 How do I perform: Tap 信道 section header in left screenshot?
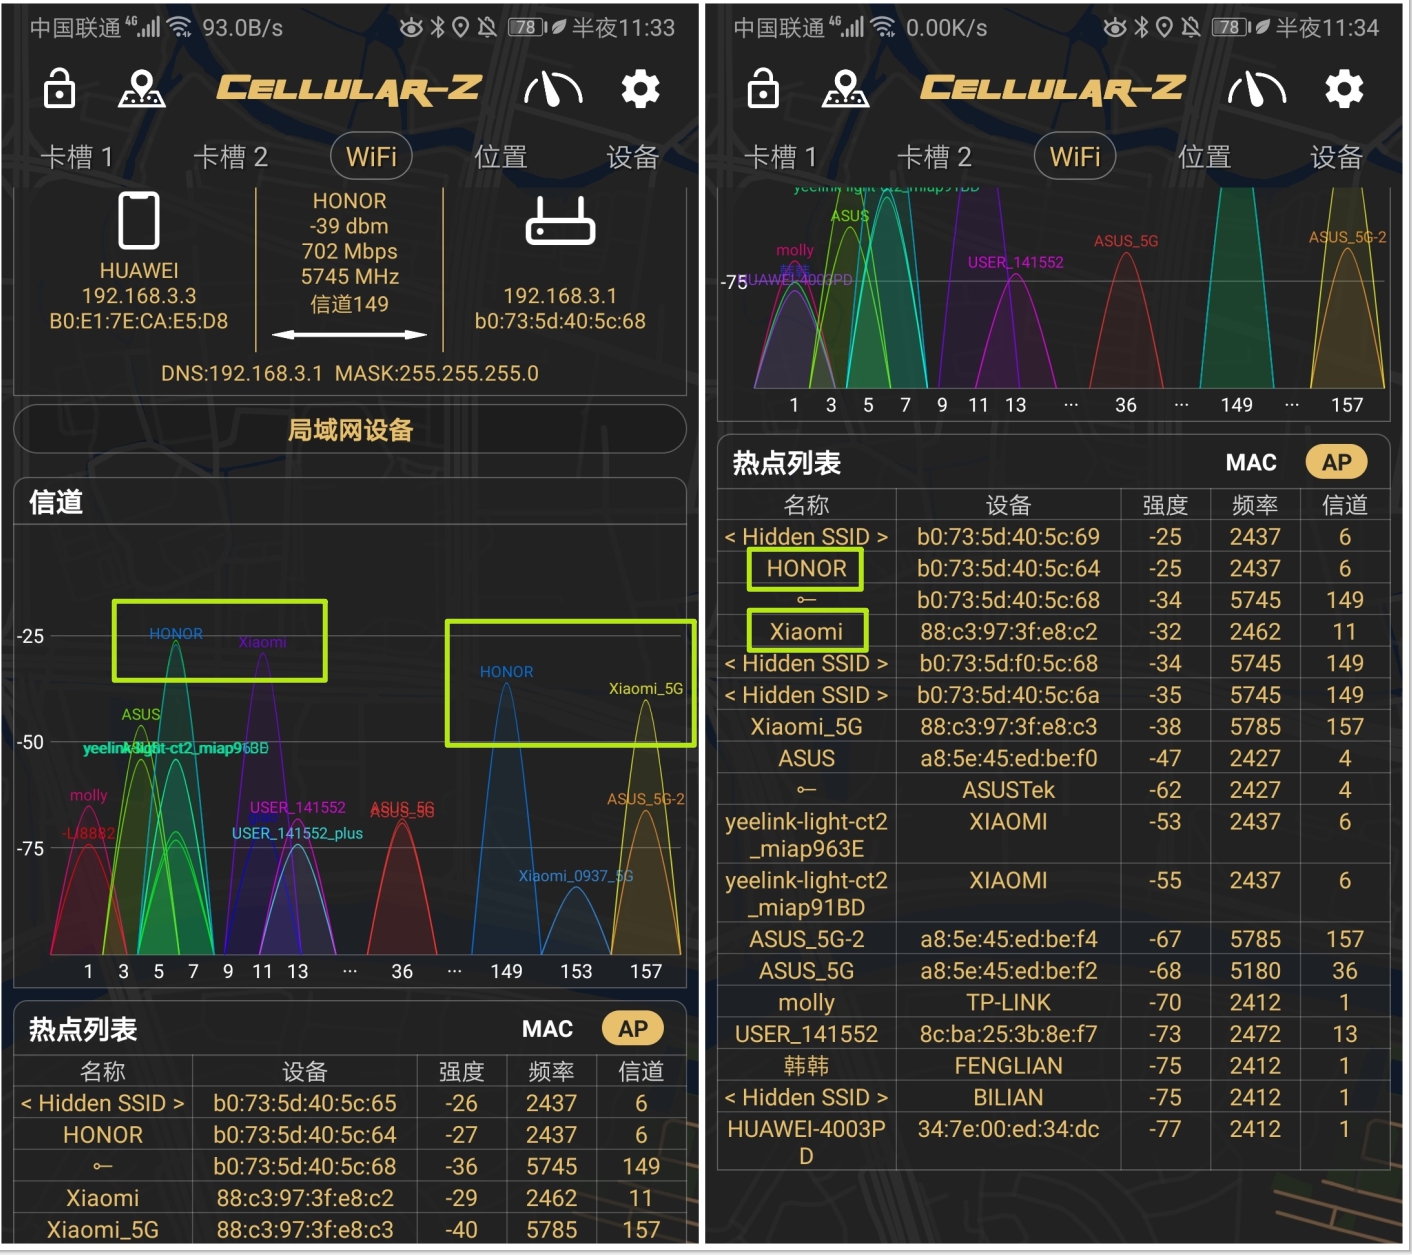[x=56, y=502]
